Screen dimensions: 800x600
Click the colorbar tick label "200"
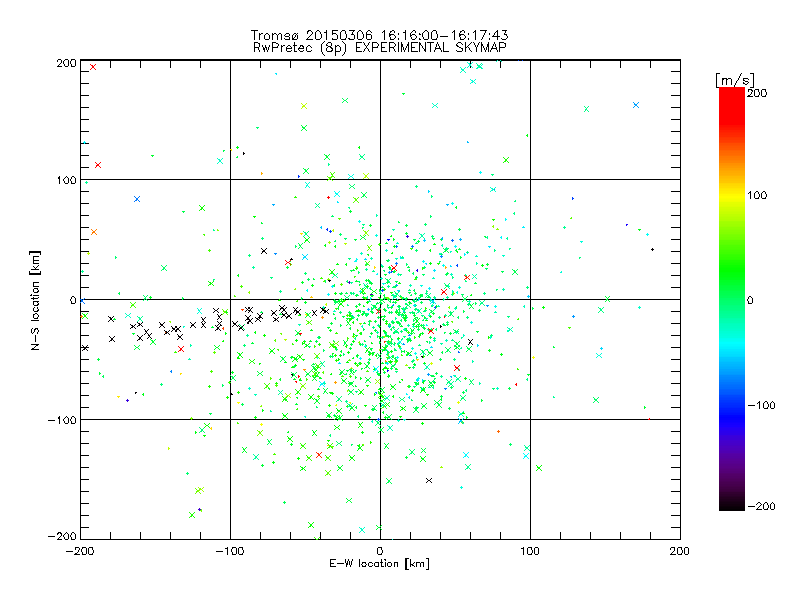click(x=757, y=93)
